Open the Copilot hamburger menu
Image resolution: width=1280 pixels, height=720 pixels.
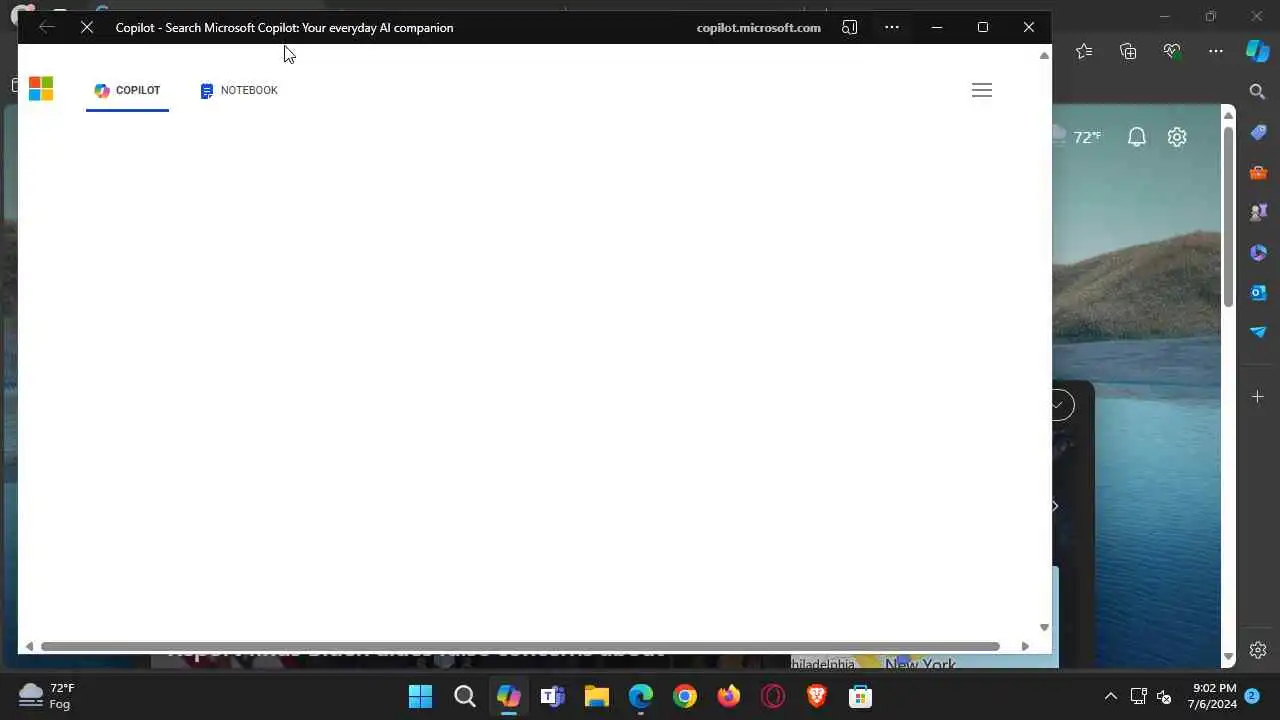(982, 90)
